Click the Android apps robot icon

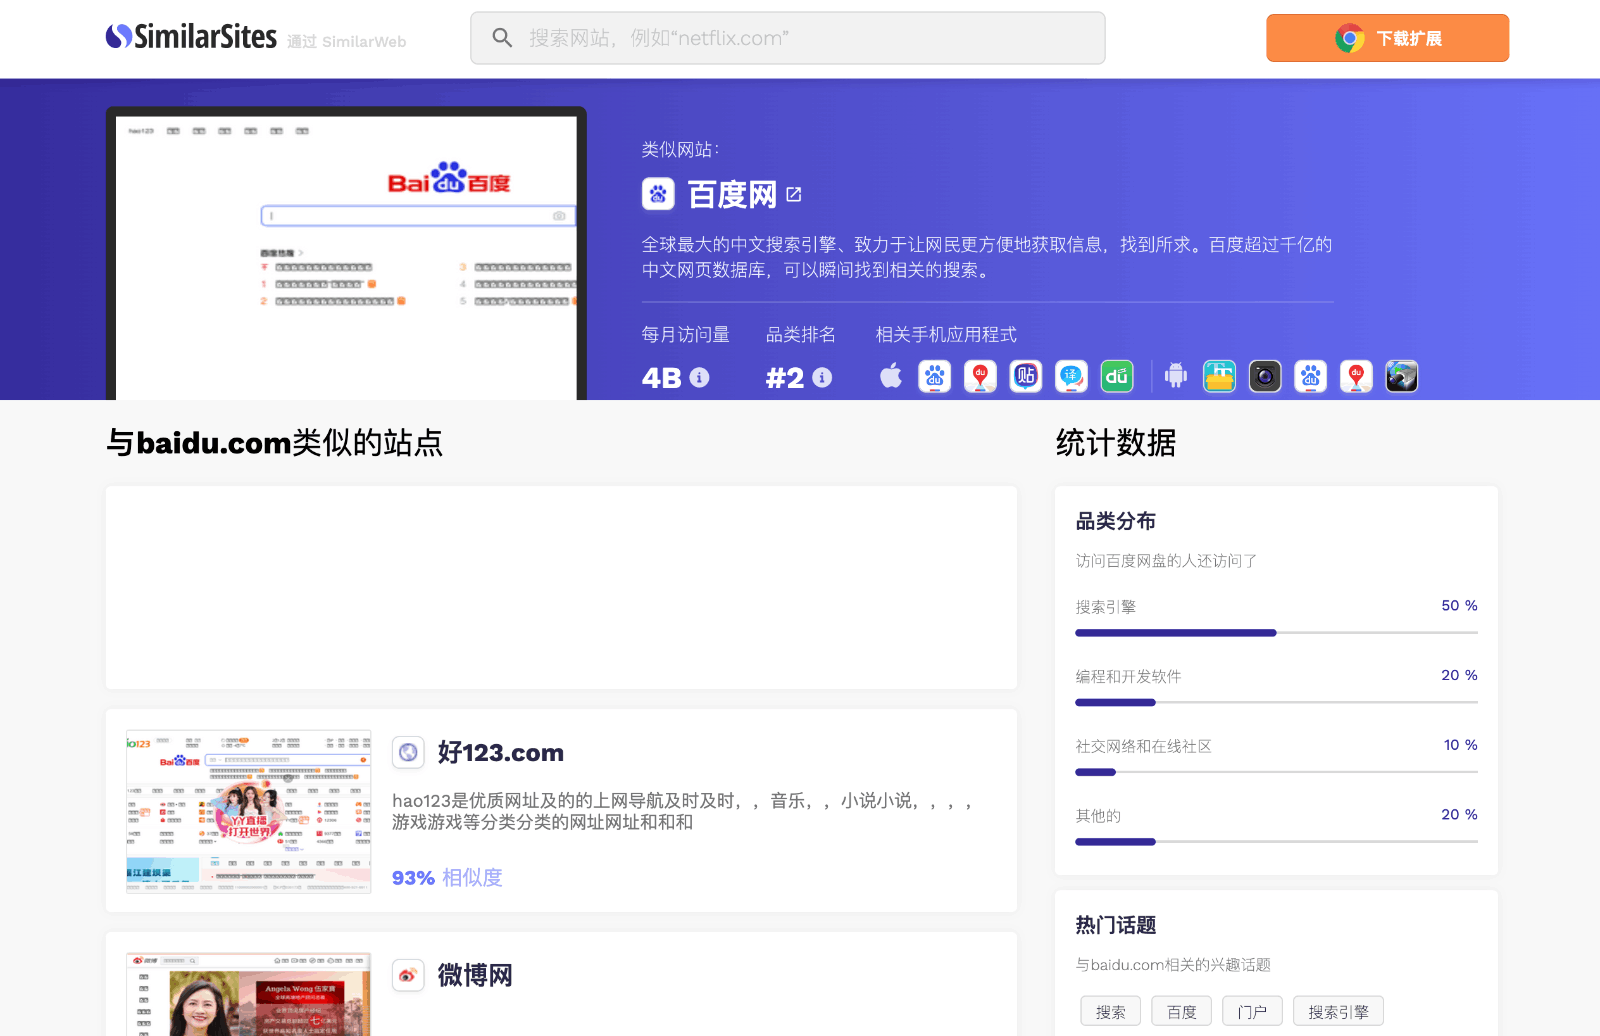pos(1176,376)
